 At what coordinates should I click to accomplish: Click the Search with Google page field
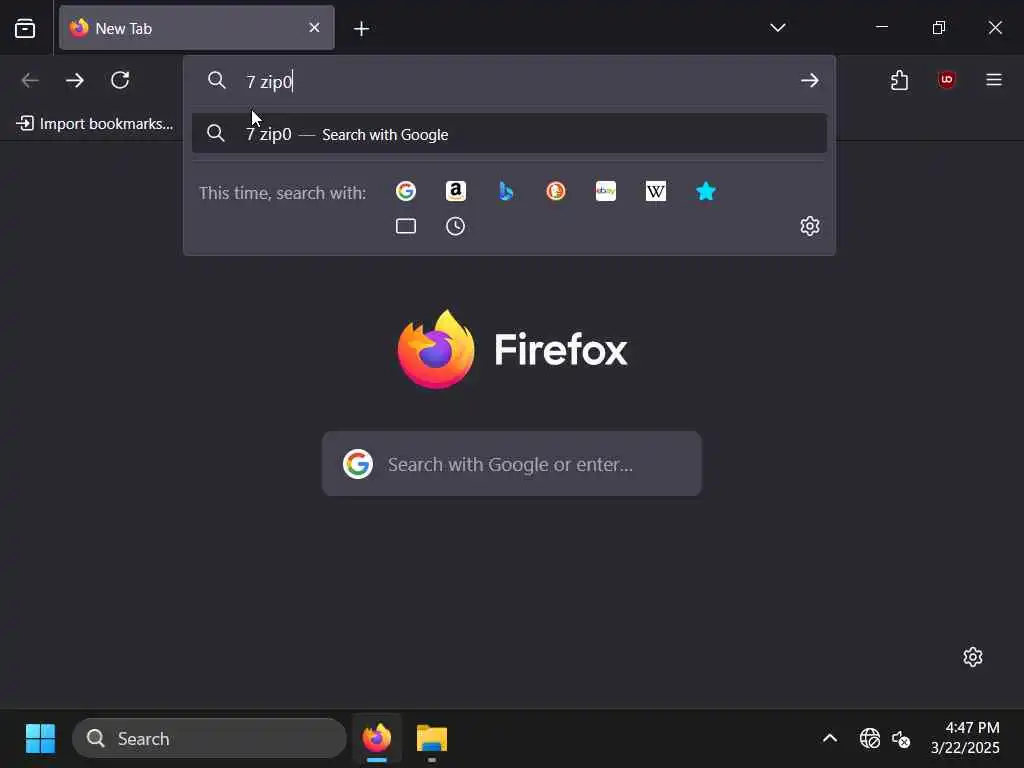tap(512, 464)
